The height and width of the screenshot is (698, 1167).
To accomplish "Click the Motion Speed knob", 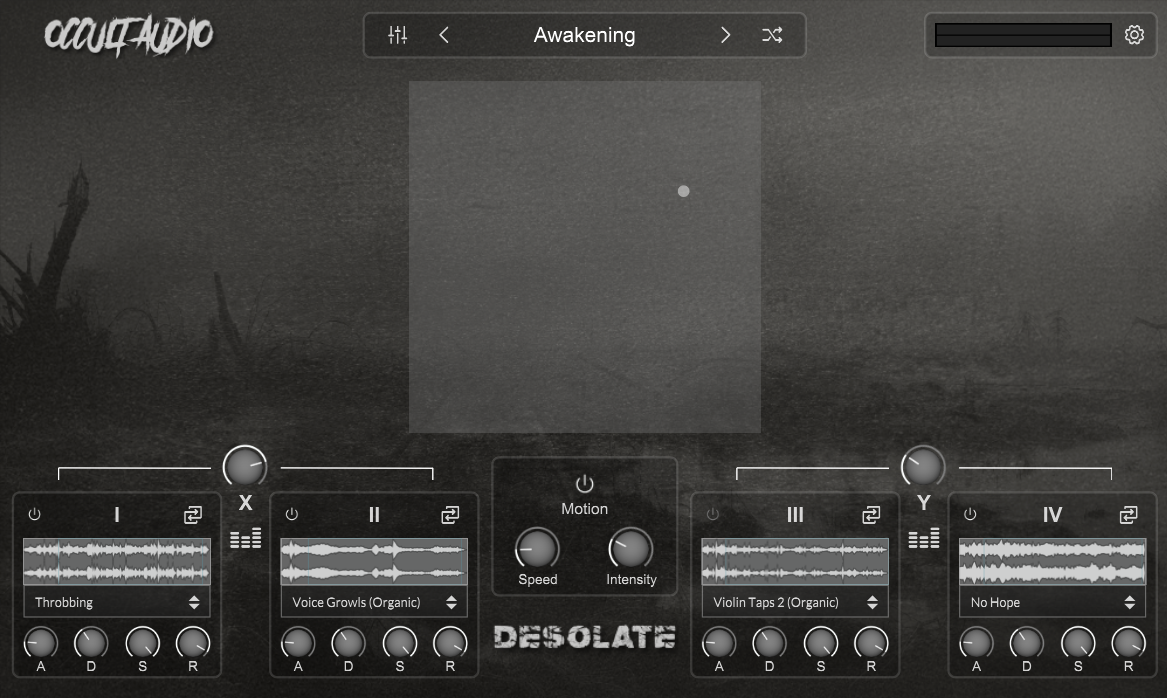I will [537, 549].
